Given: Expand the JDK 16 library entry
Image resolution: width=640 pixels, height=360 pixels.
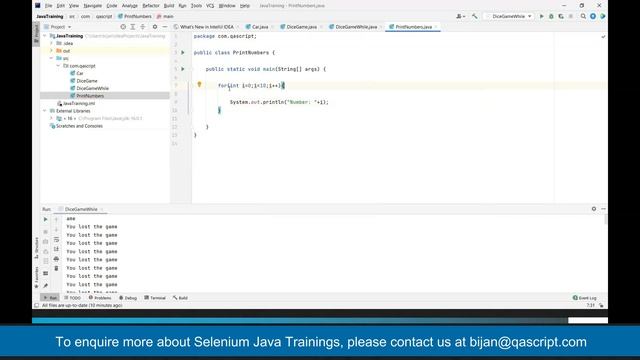Looking at the screenshot, I should tap(51, 118).
